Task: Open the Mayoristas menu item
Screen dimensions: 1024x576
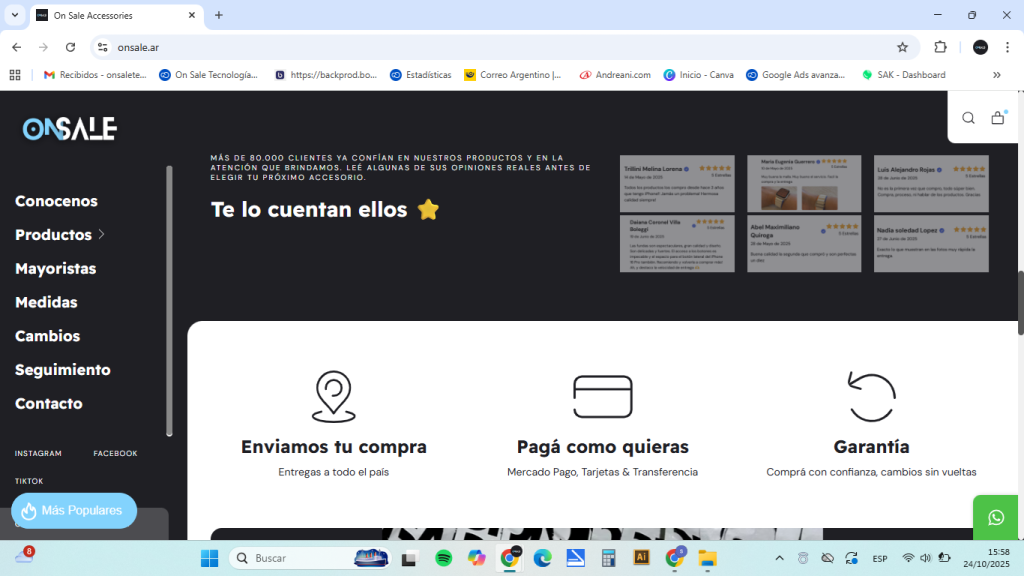Action: point(55,268)
